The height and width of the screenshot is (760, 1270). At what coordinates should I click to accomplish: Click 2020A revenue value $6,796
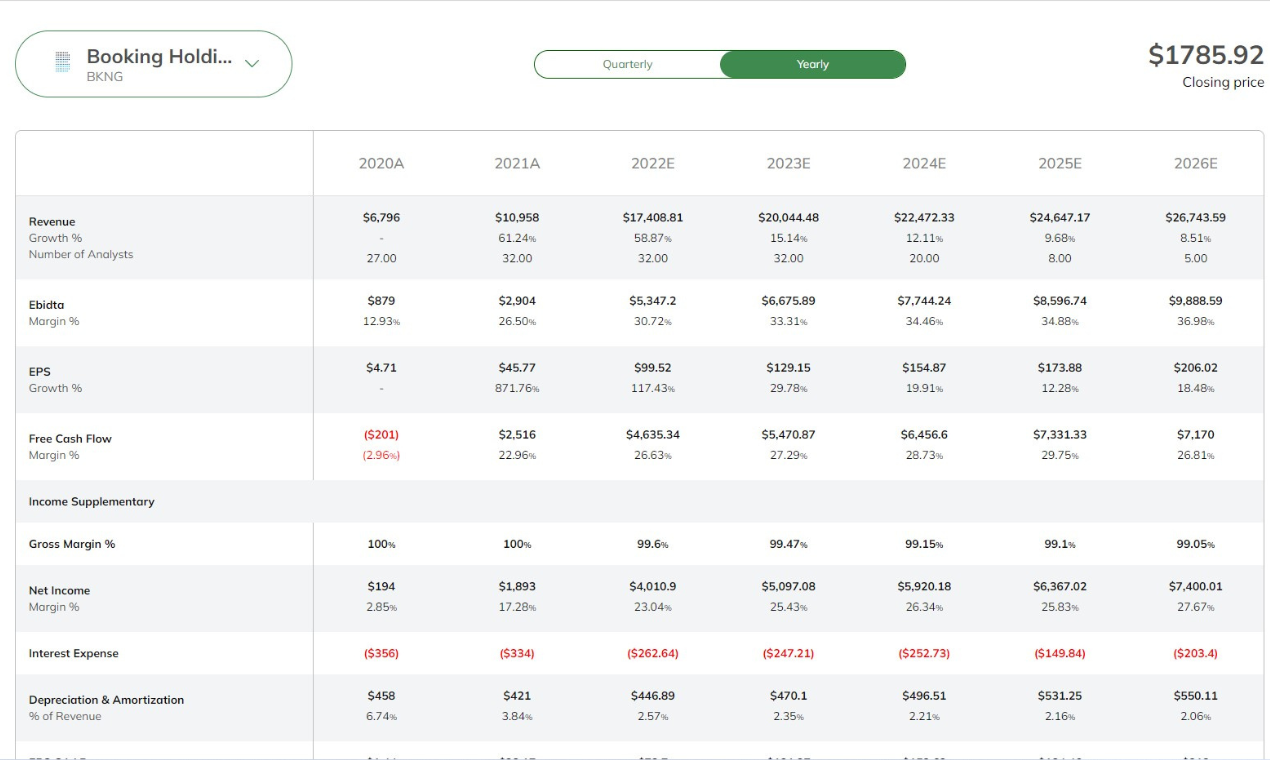(x=381, y=217)
